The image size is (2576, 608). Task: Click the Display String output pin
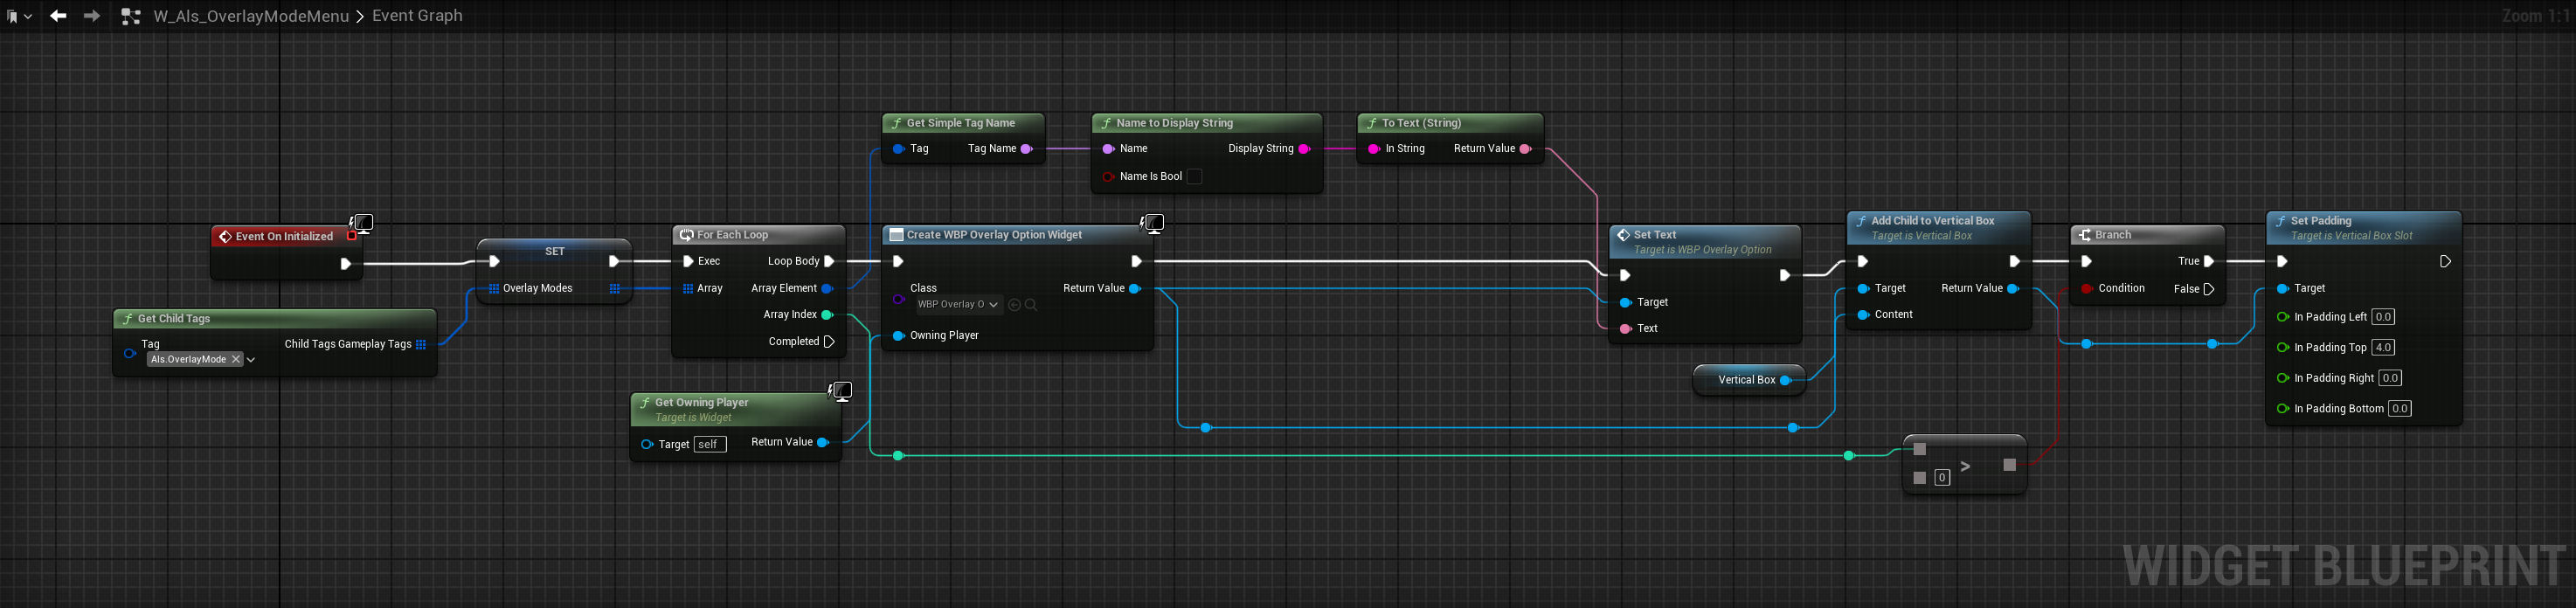point(1304,149)
